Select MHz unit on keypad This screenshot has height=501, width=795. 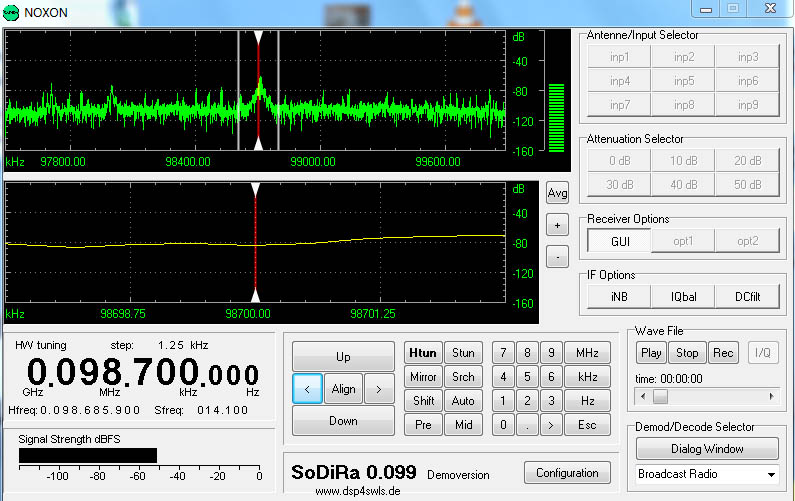pos(587,353)
